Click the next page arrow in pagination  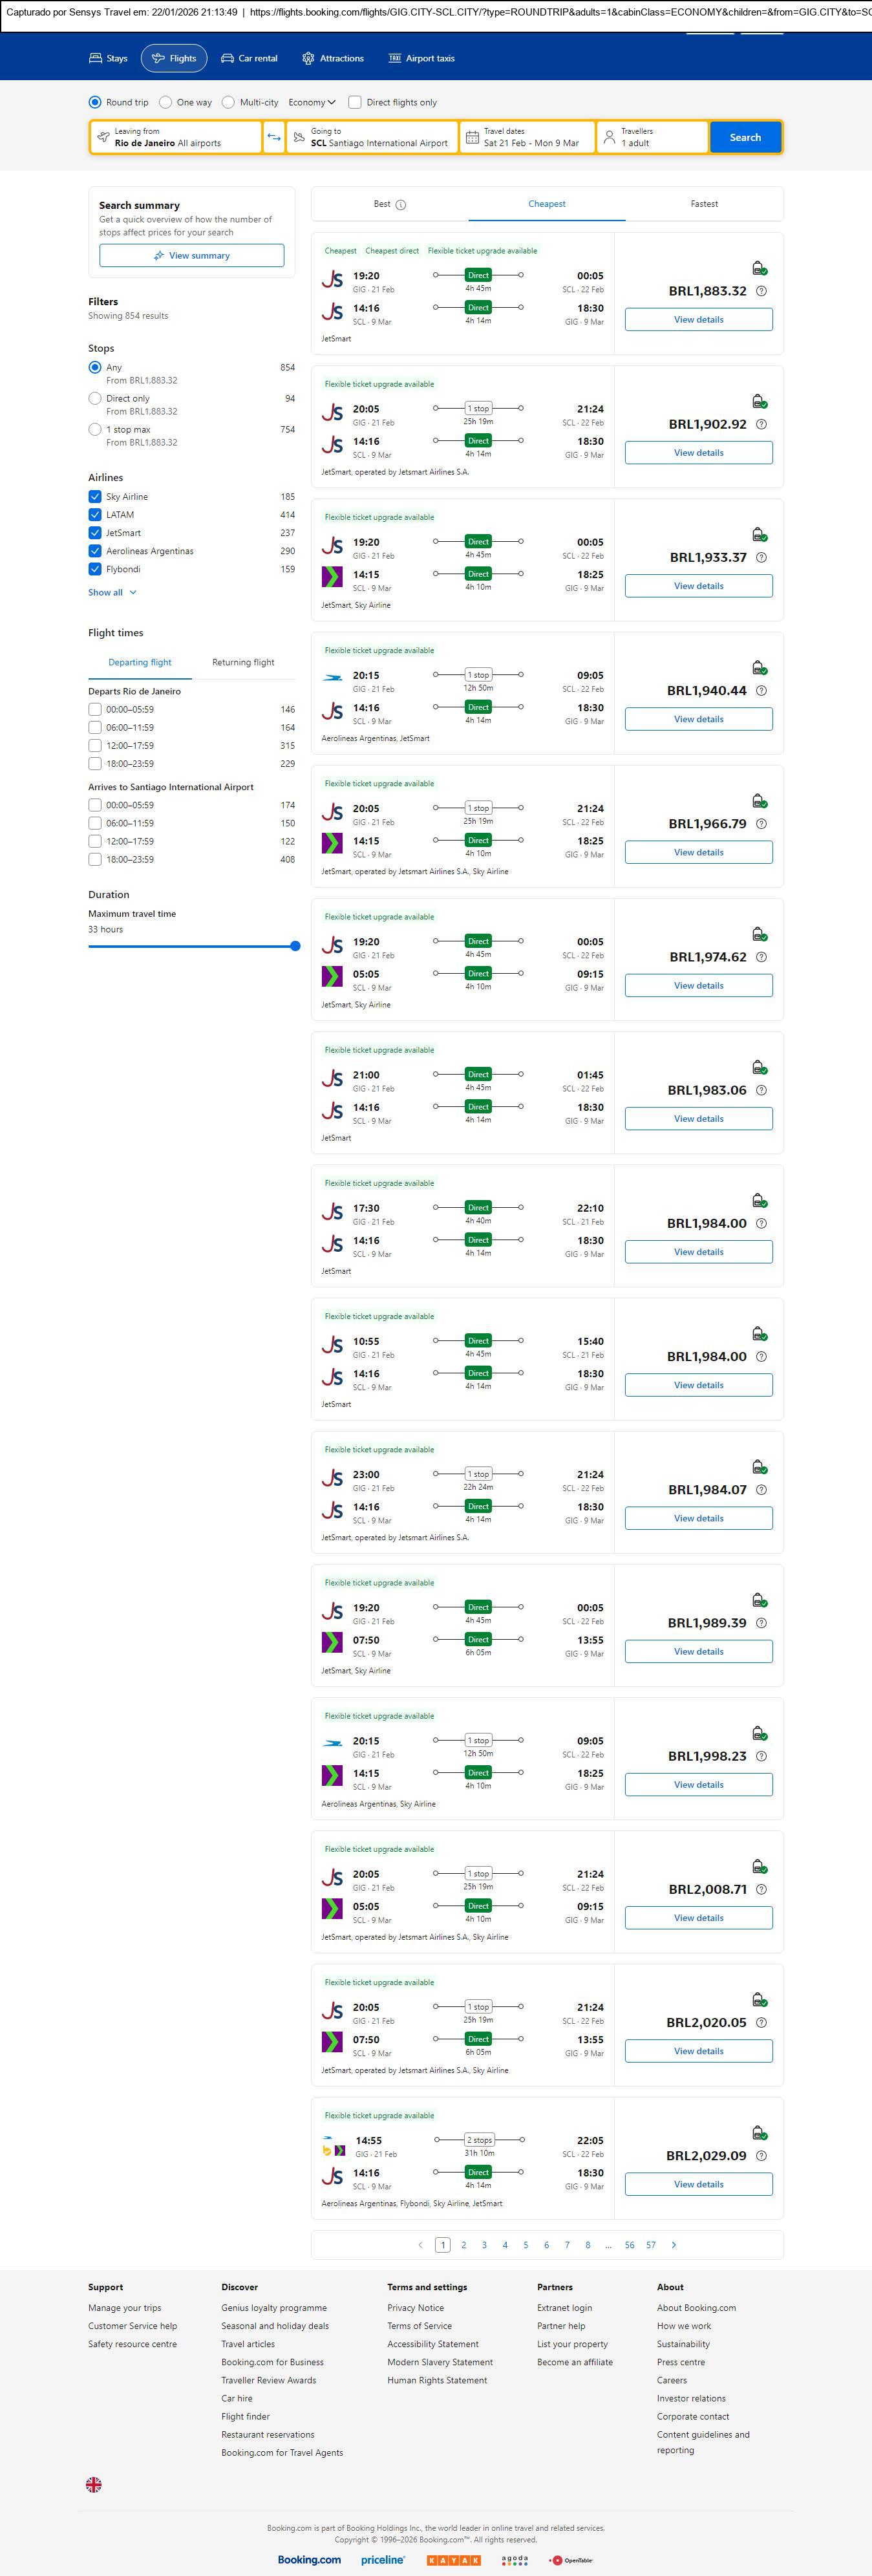pyautogui.click(x=674, y=2245)
